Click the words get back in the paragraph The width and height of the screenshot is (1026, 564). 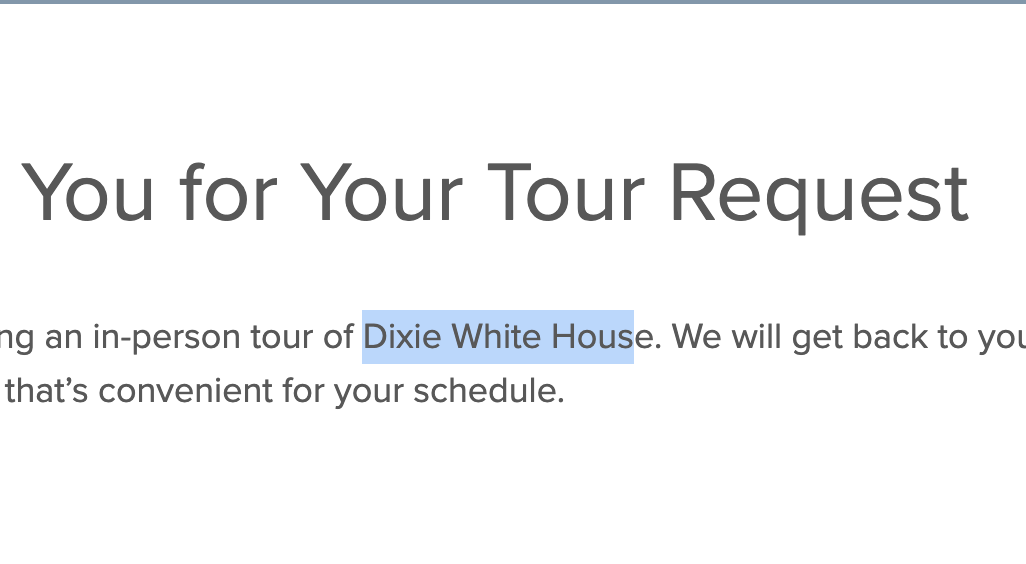860,339
